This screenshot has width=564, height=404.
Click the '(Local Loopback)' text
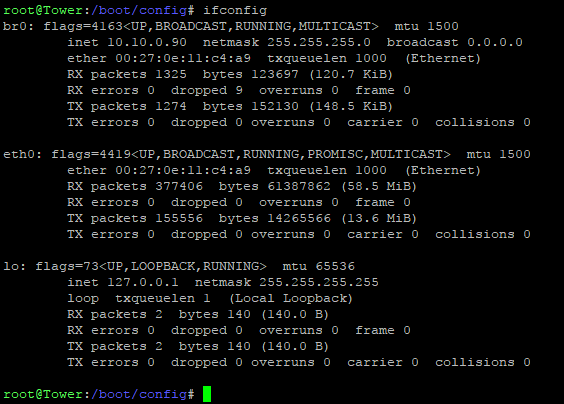pos(291,299)
